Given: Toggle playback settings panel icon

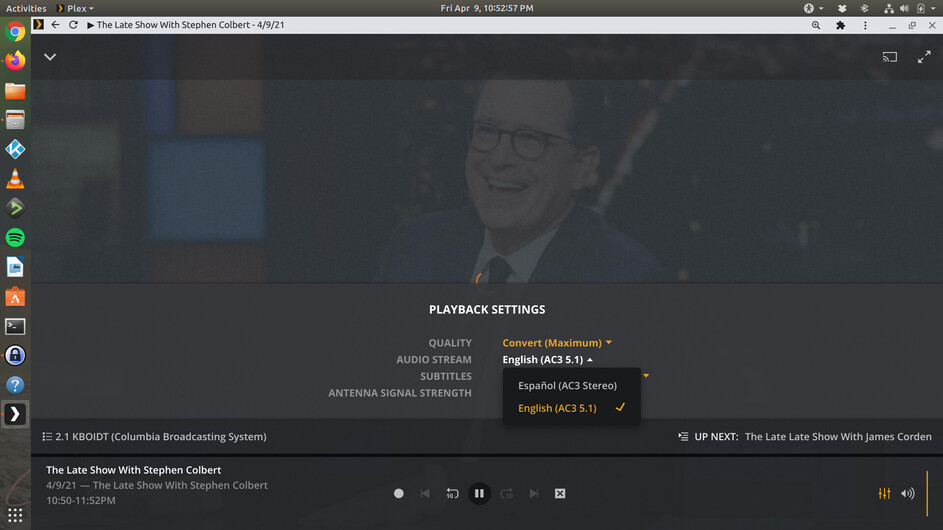Looking at the screenshot, I should pos(884,493).
